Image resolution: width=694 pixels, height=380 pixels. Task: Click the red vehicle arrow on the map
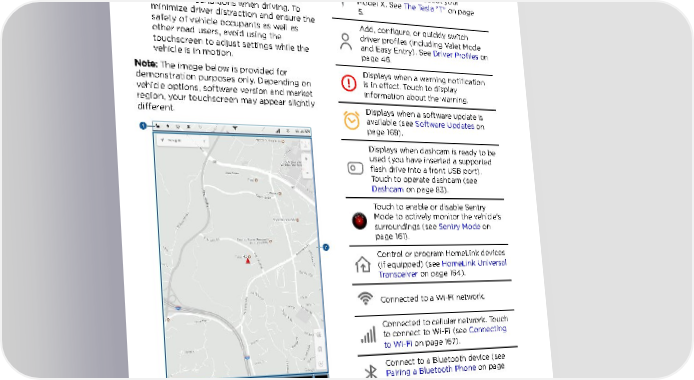[x=248, y=261]
